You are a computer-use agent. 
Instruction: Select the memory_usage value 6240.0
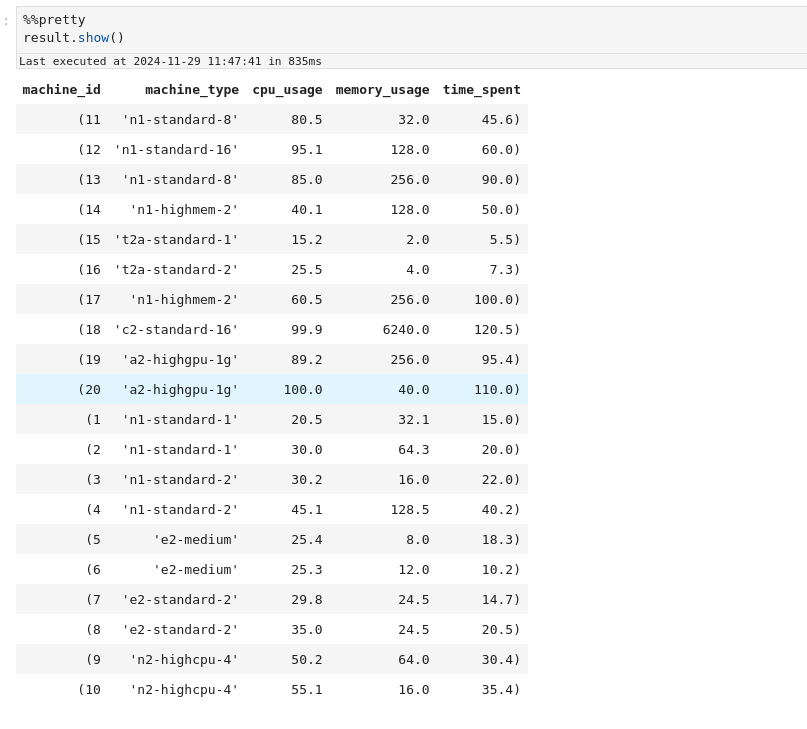pyautogui.click(x=405, y=330)
